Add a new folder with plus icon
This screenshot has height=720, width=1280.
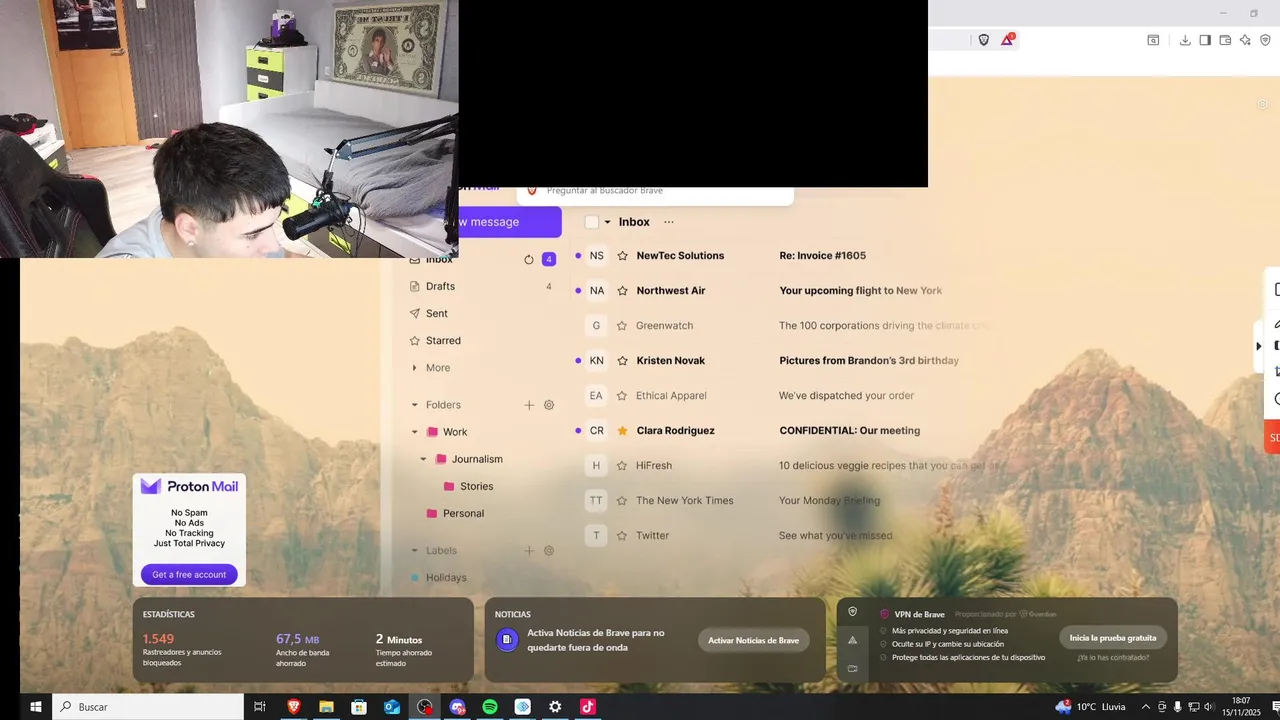click(x=529, y=405)
